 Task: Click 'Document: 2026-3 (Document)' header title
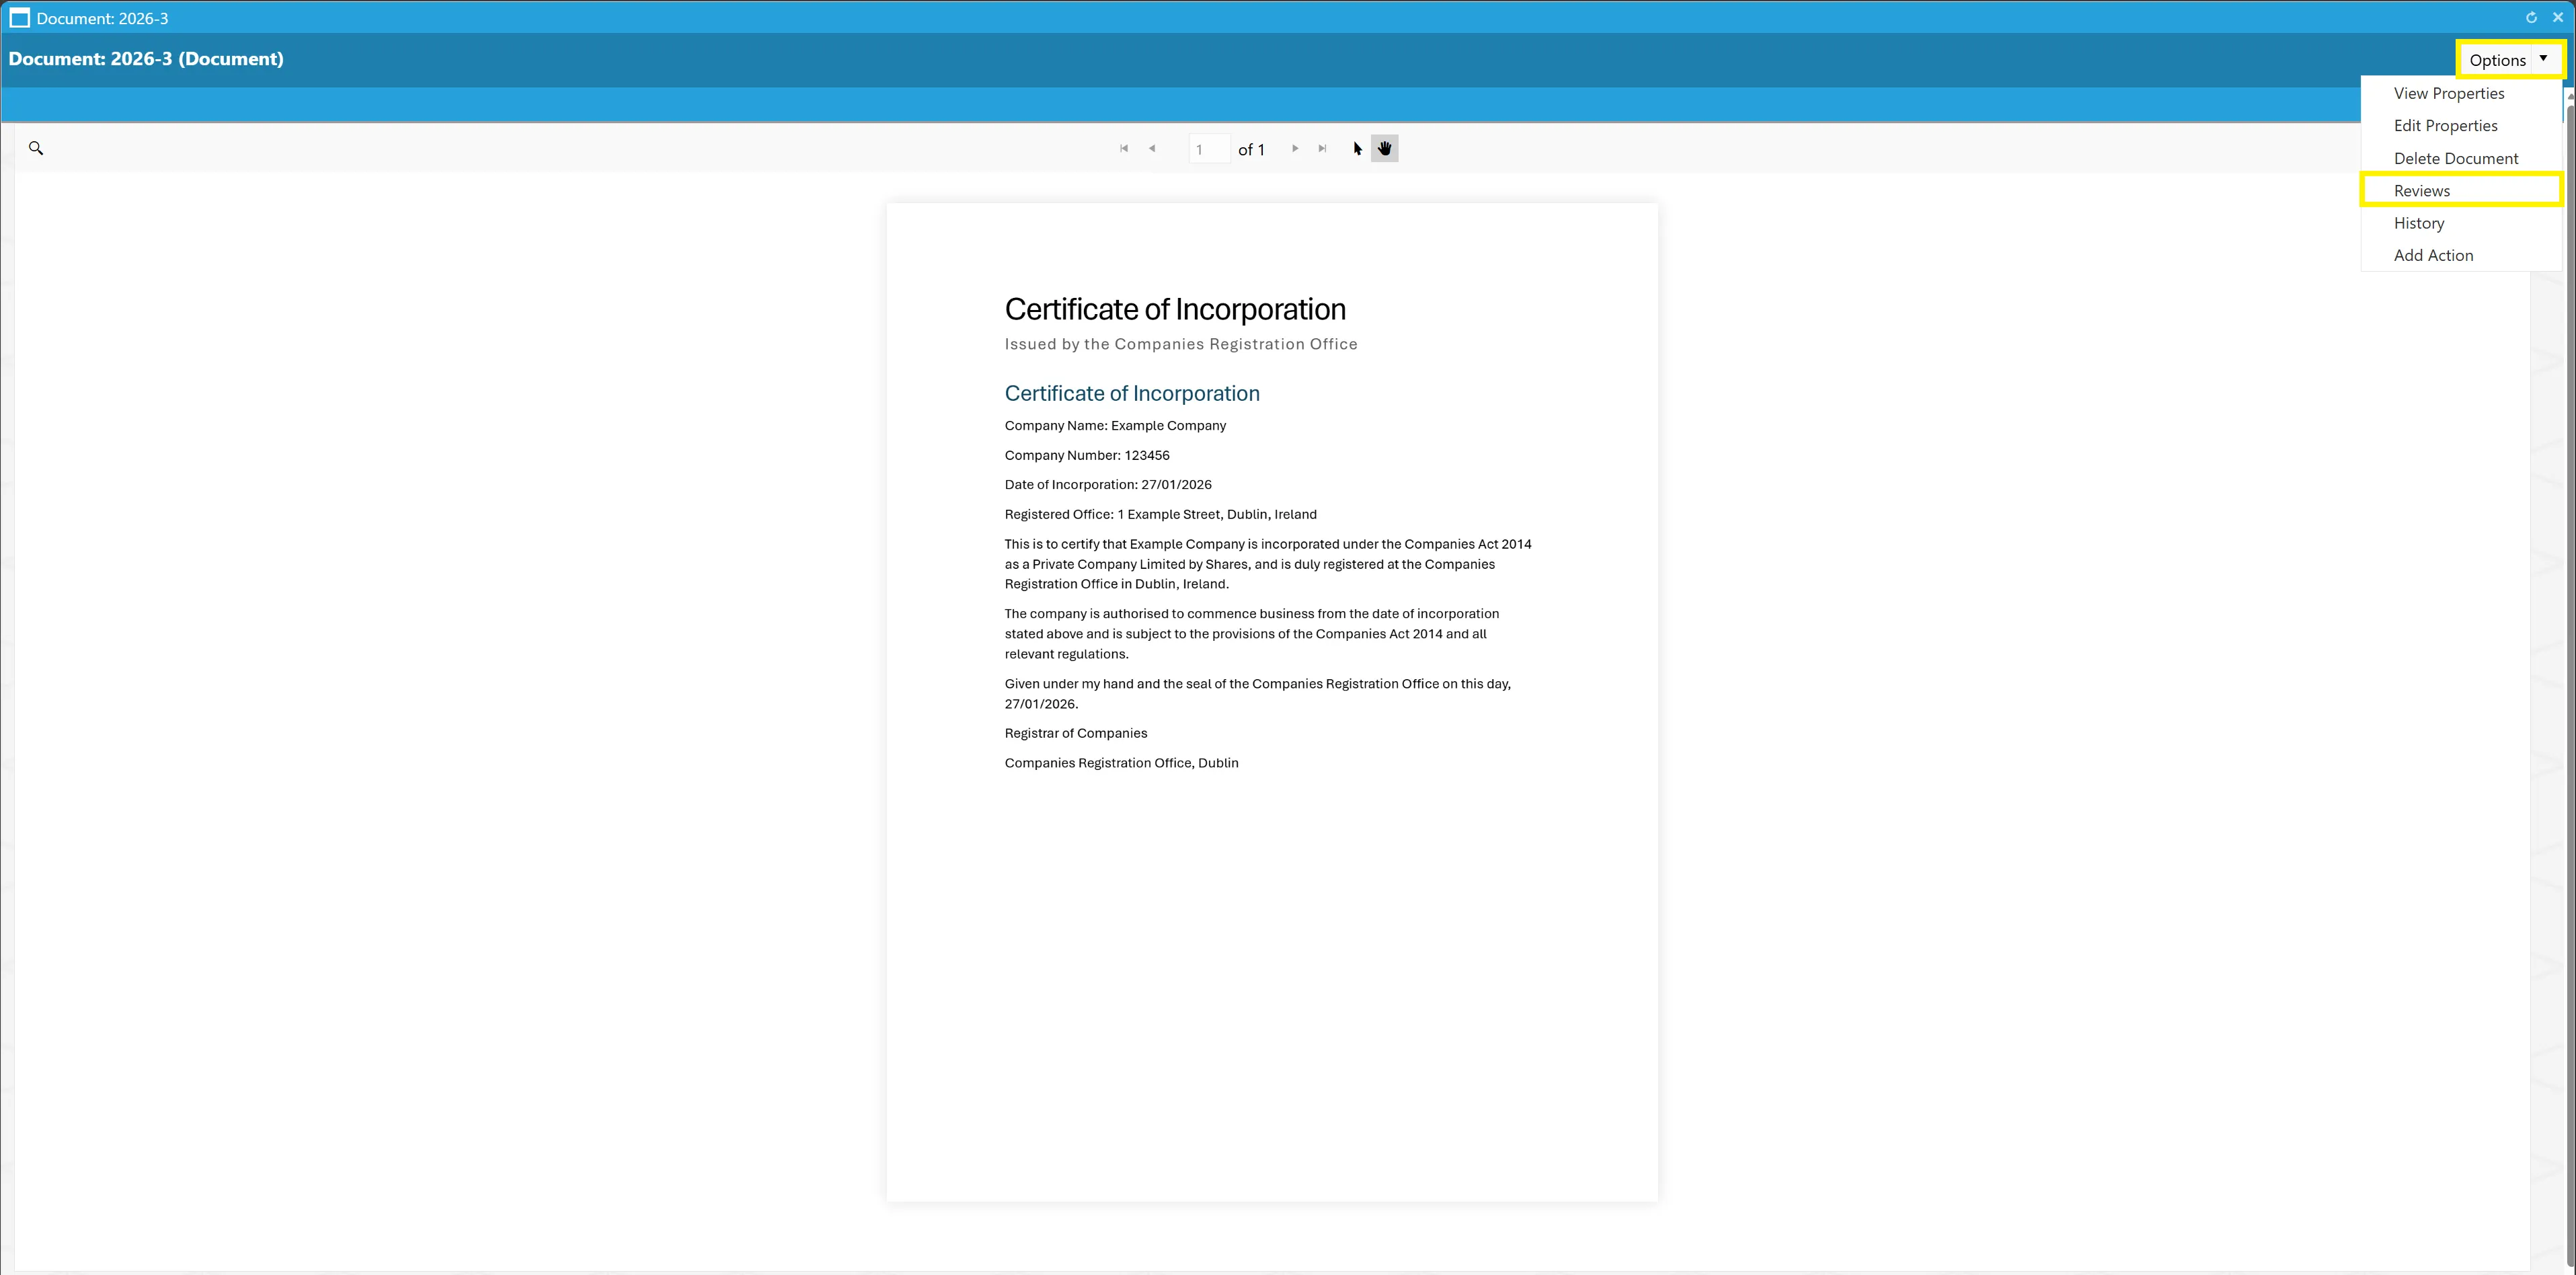click(x=146, y=59)
